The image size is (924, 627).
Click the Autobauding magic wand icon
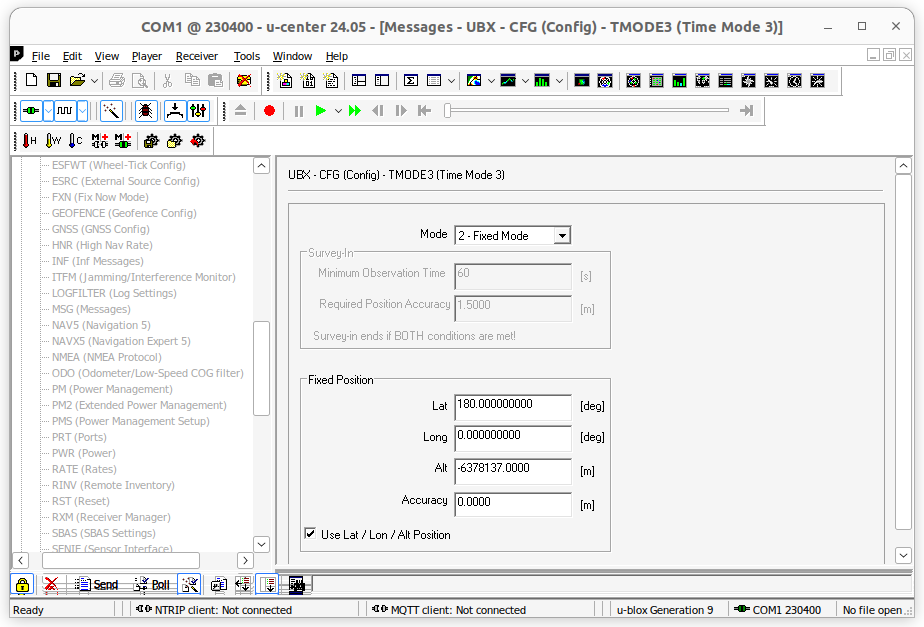click(x=111, y=110)
